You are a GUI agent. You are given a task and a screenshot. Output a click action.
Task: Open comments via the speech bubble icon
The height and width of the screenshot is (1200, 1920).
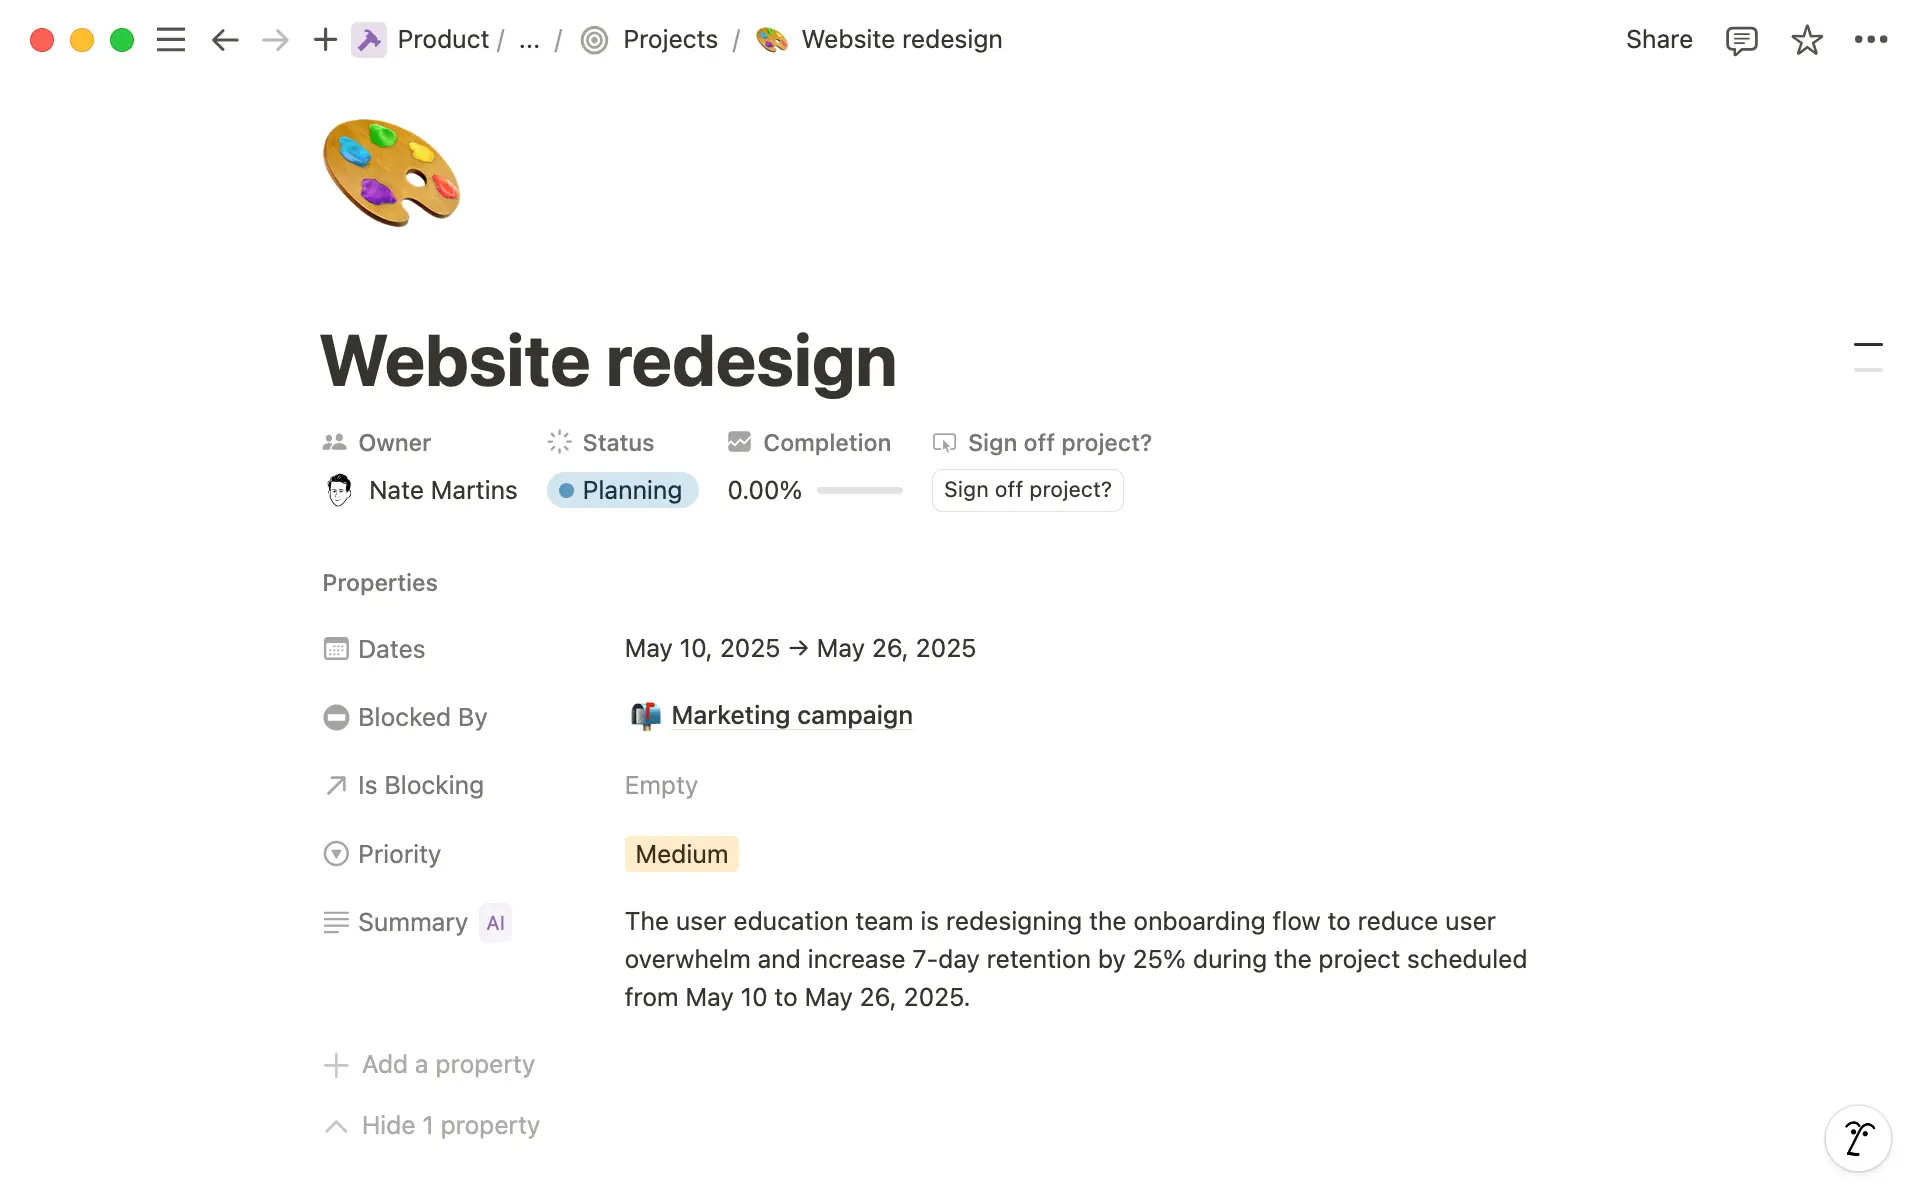point(1741,40)
